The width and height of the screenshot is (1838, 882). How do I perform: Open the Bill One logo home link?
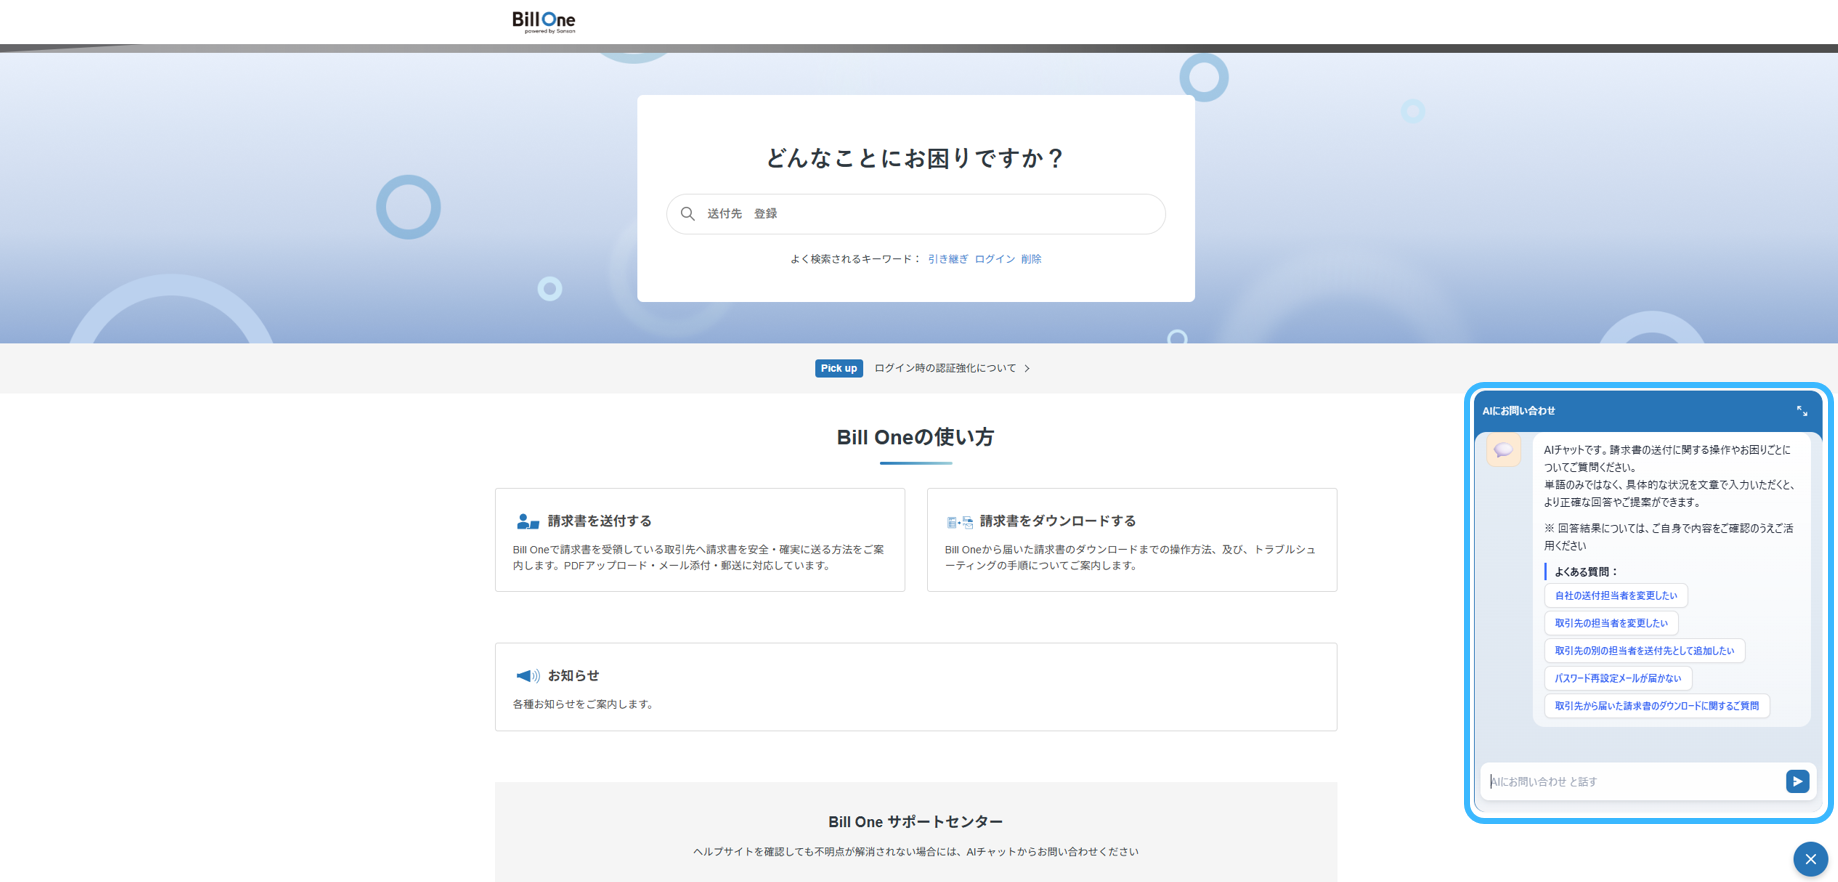(544, 22)
